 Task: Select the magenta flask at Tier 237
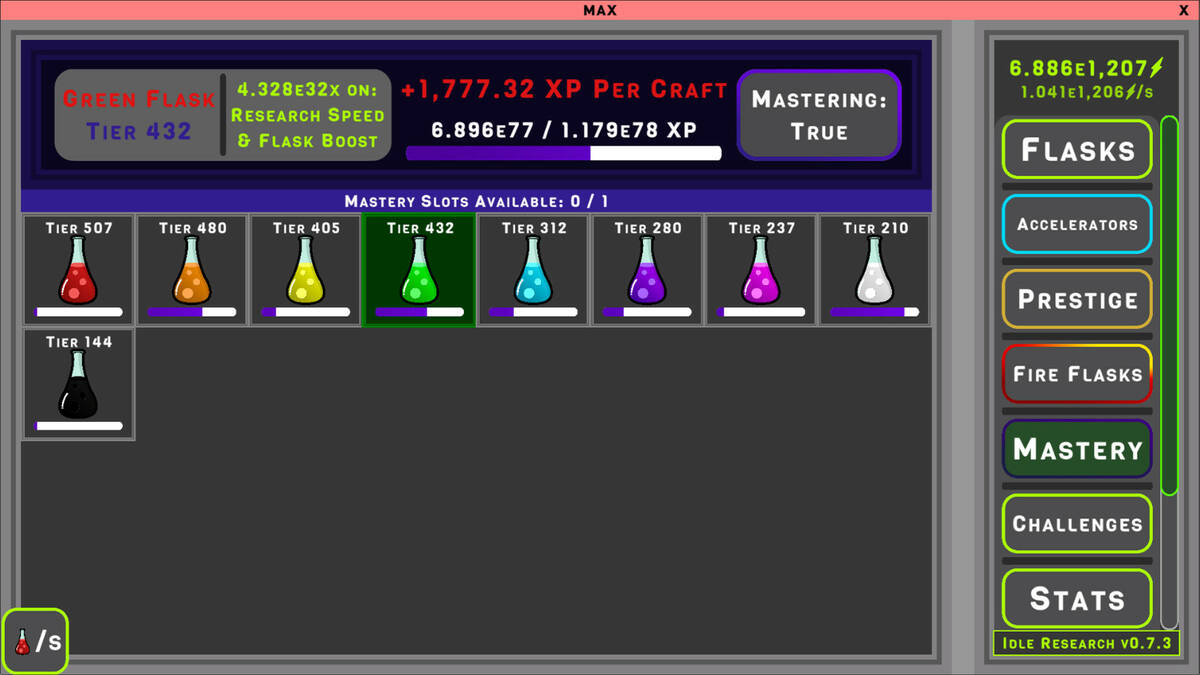coord(762,270)
